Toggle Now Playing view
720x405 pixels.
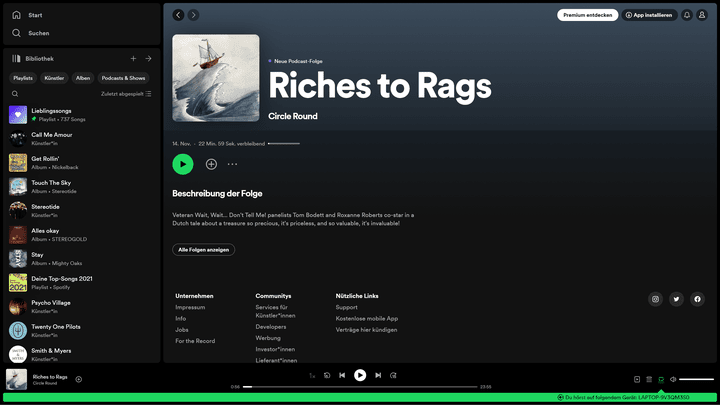pyautogui.click(x=637, y=379)
